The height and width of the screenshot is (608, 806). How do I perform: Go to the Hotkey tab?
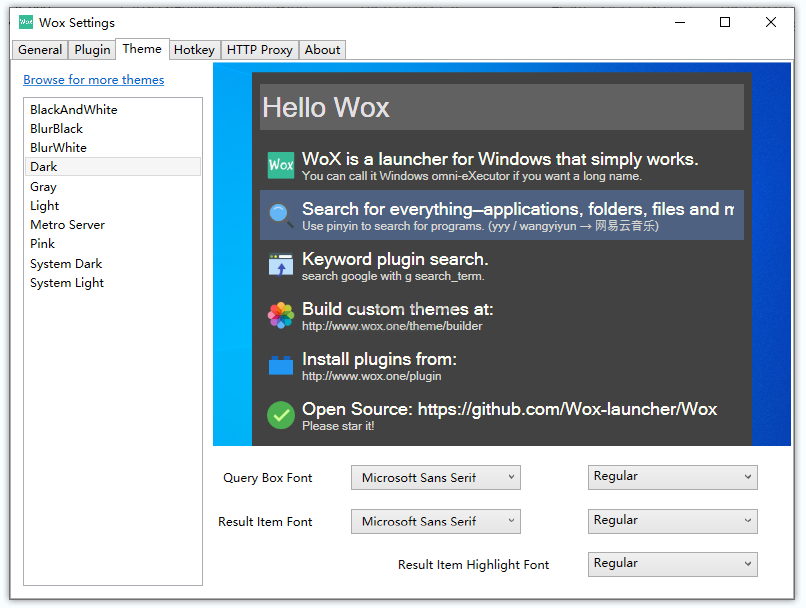point(193,50)
